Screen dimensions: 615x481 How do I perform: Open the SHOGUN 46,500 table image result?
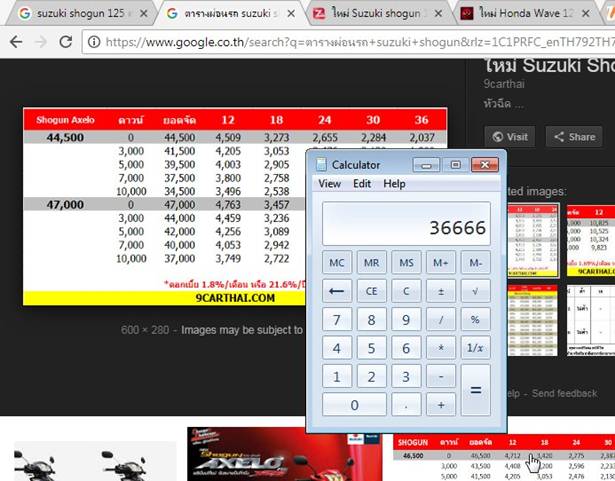504,457
